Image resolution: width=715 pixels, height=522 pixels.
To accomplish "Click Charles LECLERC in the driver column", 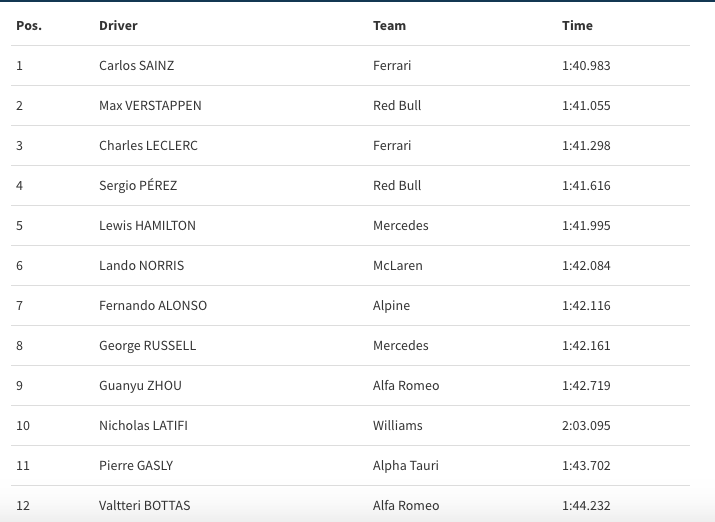I will point(148,146).
